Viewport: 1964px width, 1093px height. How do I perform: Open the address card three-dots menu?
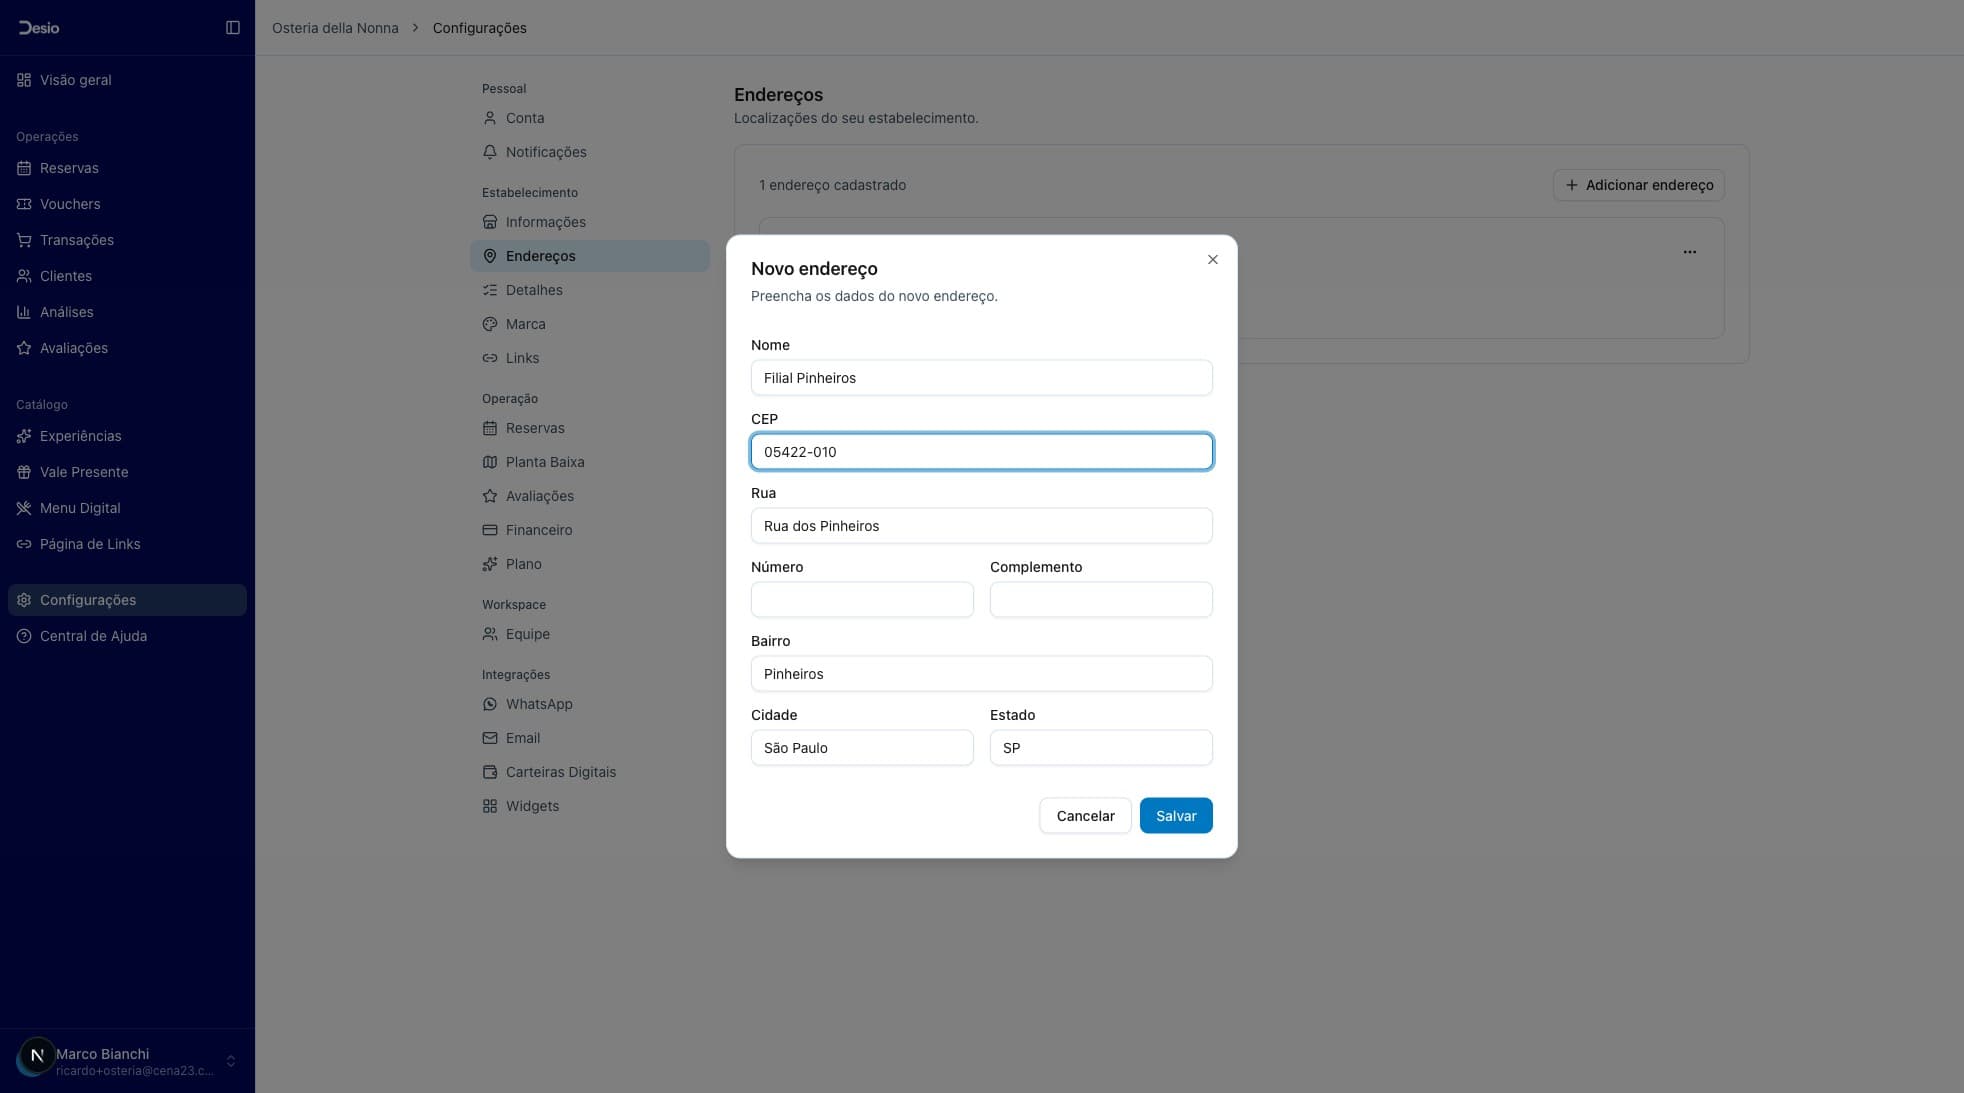coord(1690,252)
